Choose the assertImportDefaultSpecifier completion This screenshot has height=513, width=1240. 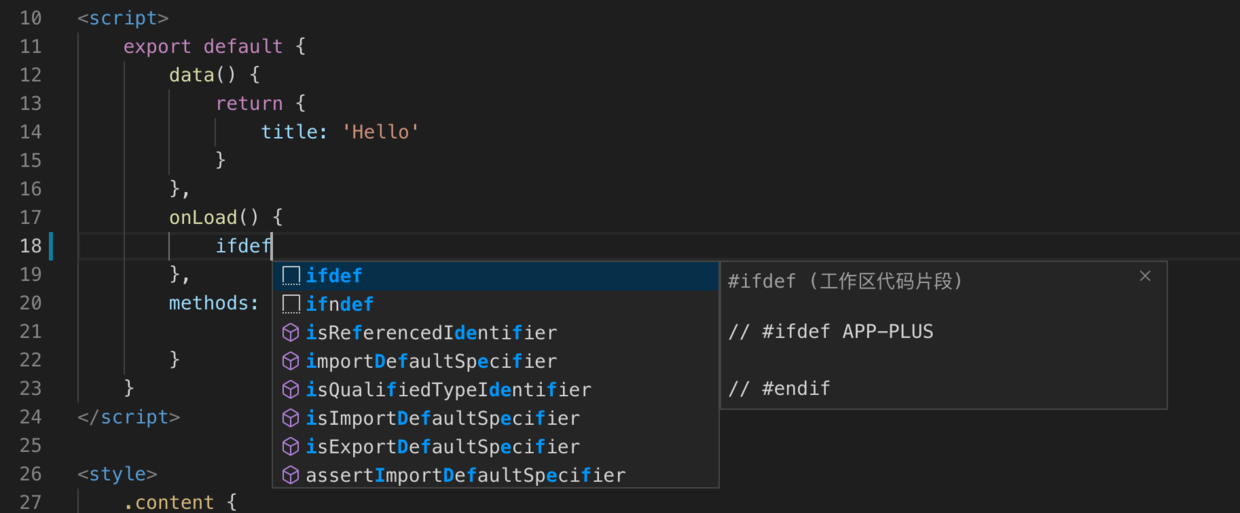click(x=465, y=475)
